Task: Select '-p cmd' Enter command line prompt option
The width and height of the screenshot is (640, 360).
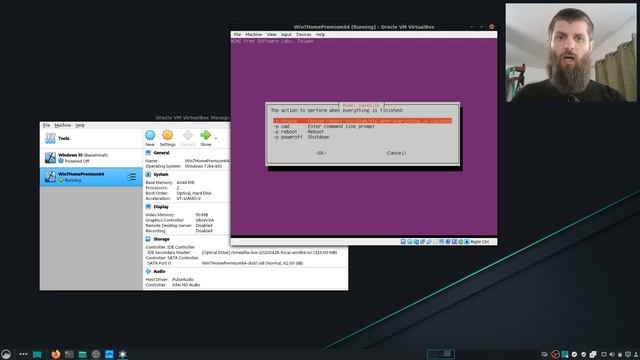Action: 324,127
